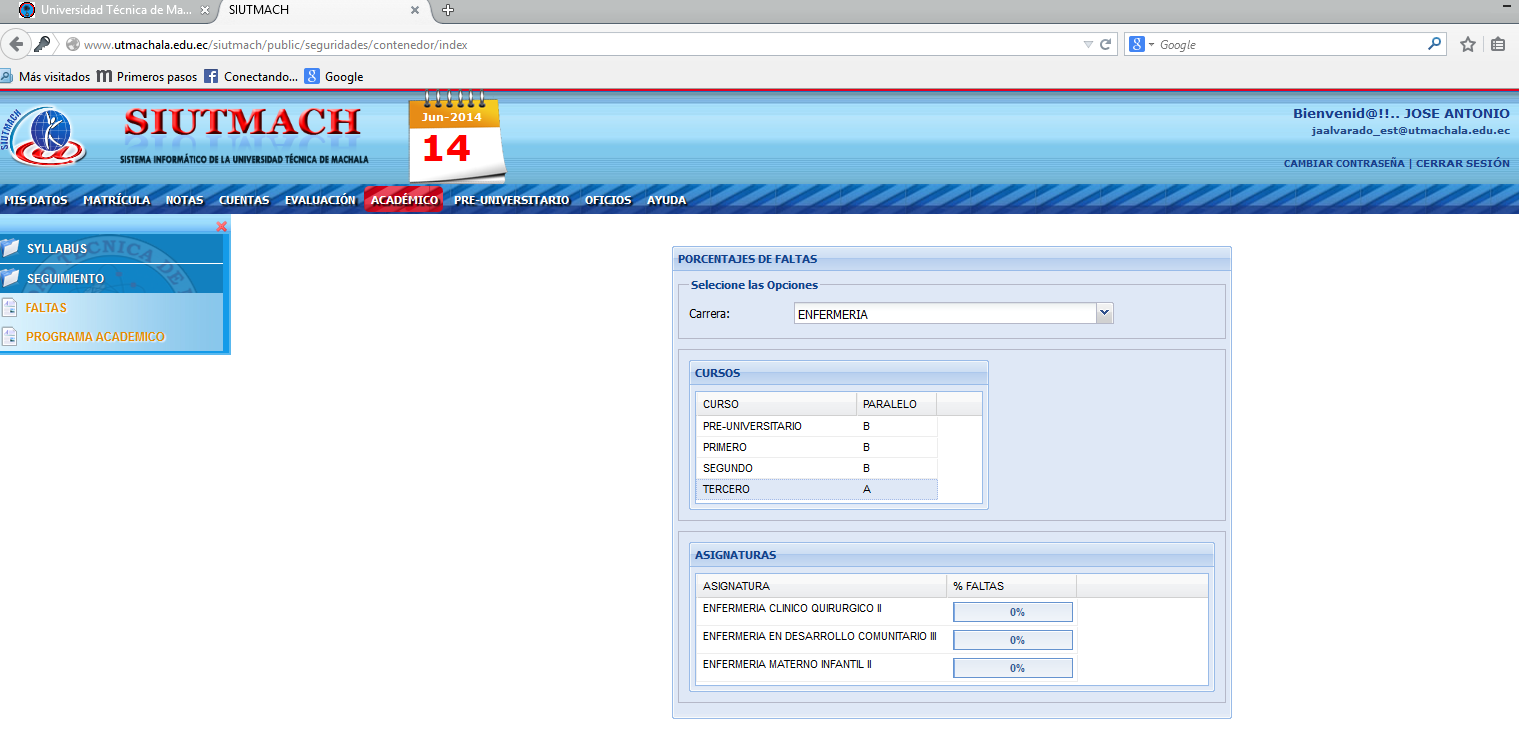Click the folder icon beside SYLLABUS

pyautogui.click(x=11, y=248)
